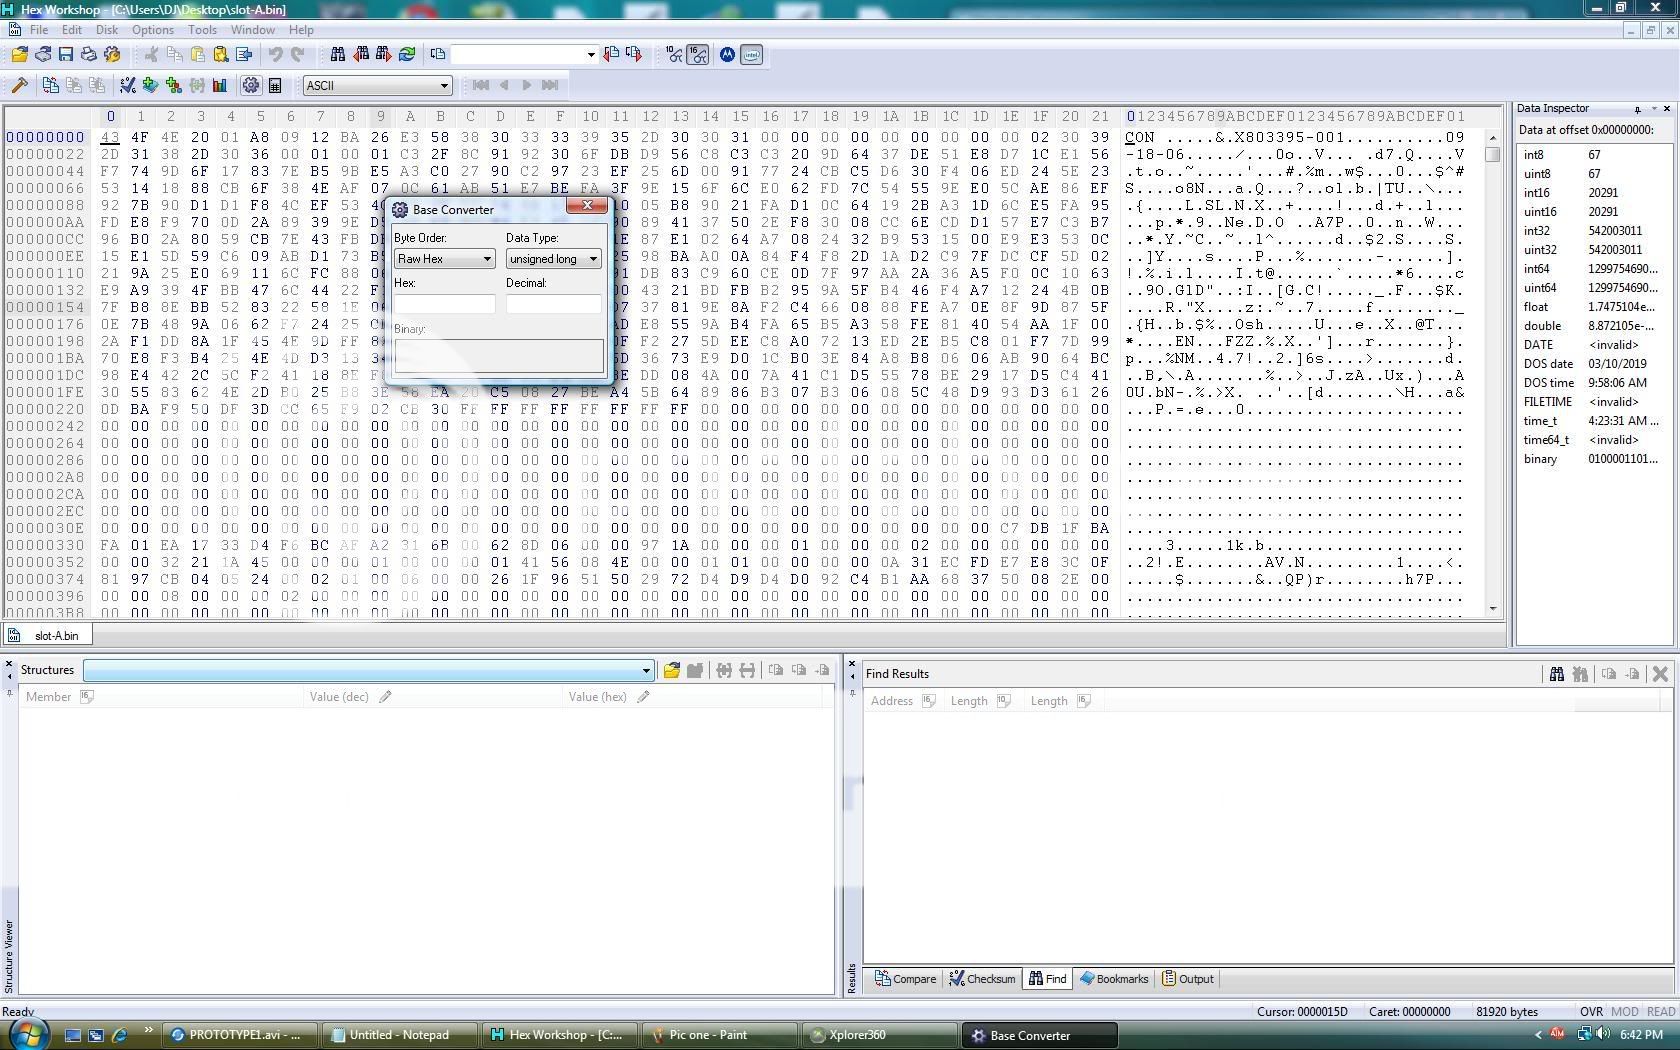Click the Save floppy disk icon
The height and width of the screenshot is (1050, 1680).
point(66,54)
